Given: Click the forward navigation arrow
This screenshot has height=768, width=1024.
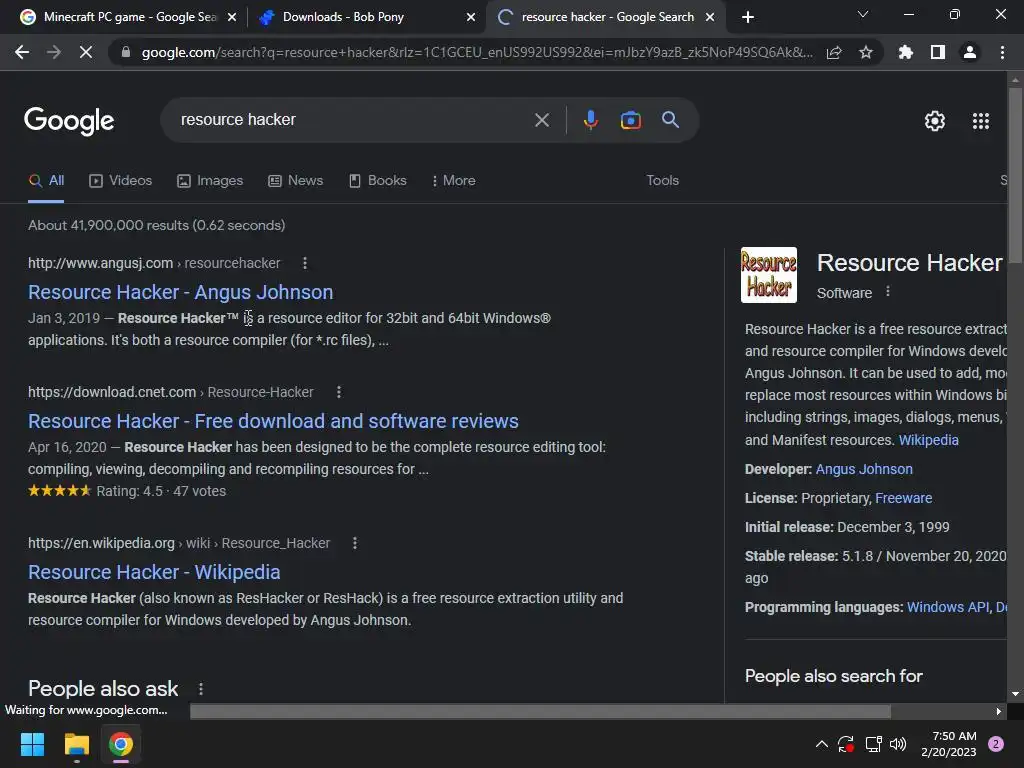Looking at the screenshot, I should pyautogui.click(x=54, y=52).
